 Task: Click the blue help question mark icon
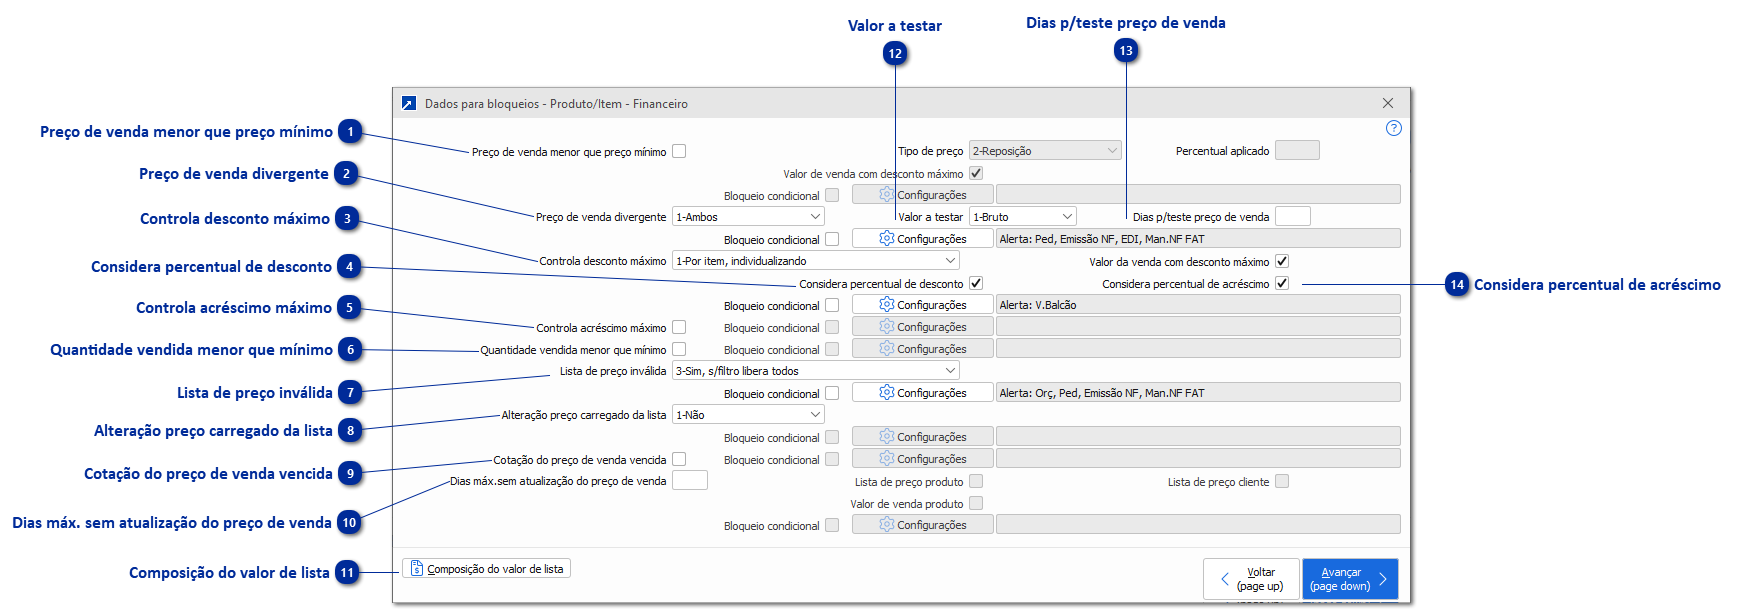pyautogui.click(x=1393, y=128)
